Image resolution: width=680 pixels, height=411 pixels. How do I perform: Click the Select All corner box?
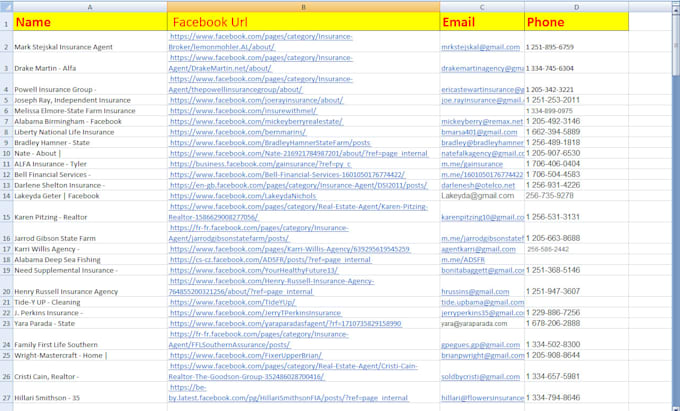click(x=6, y=7)
